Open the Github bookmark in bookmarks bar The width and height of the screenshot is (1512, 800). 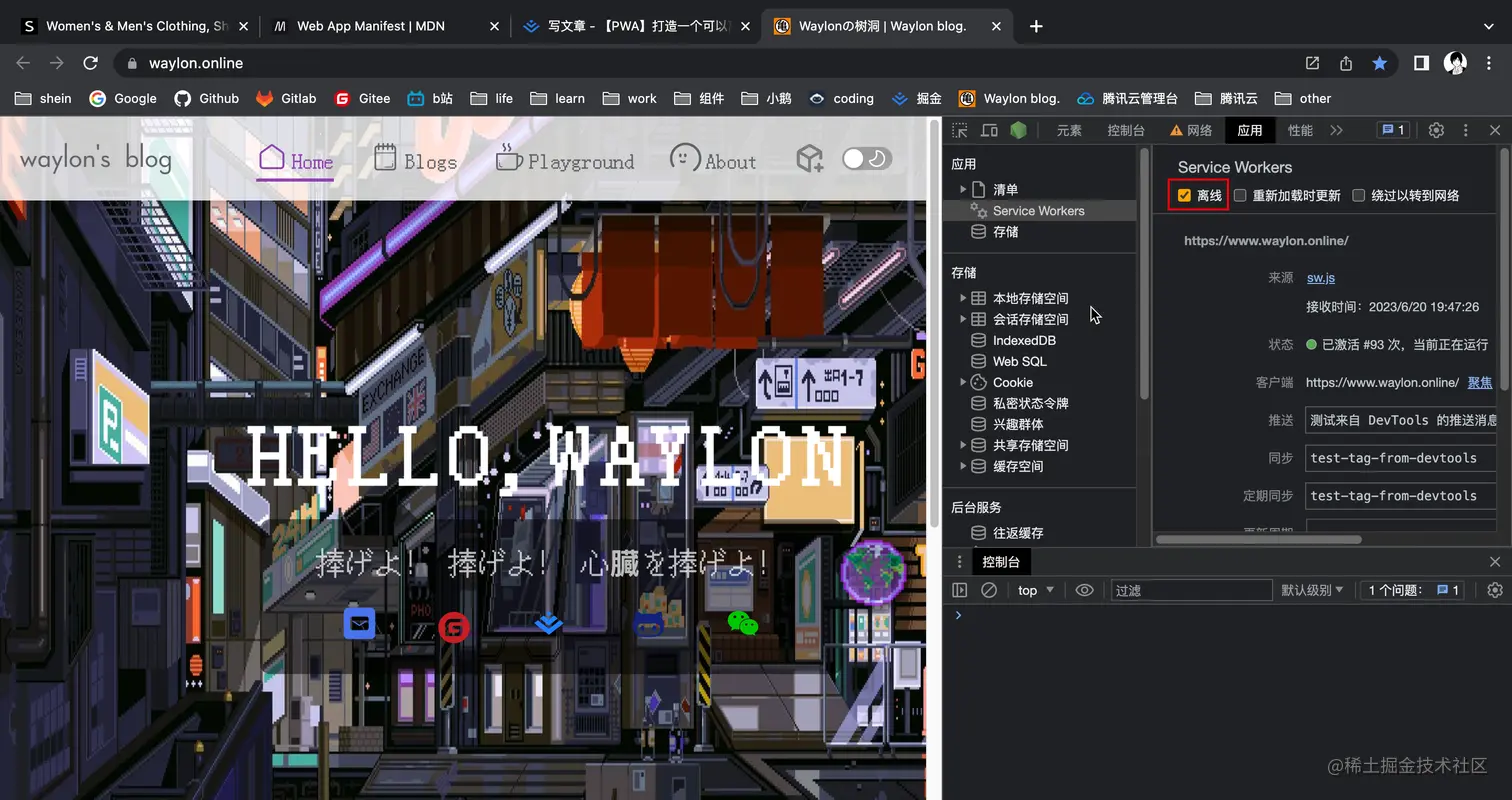pos(207,98)
